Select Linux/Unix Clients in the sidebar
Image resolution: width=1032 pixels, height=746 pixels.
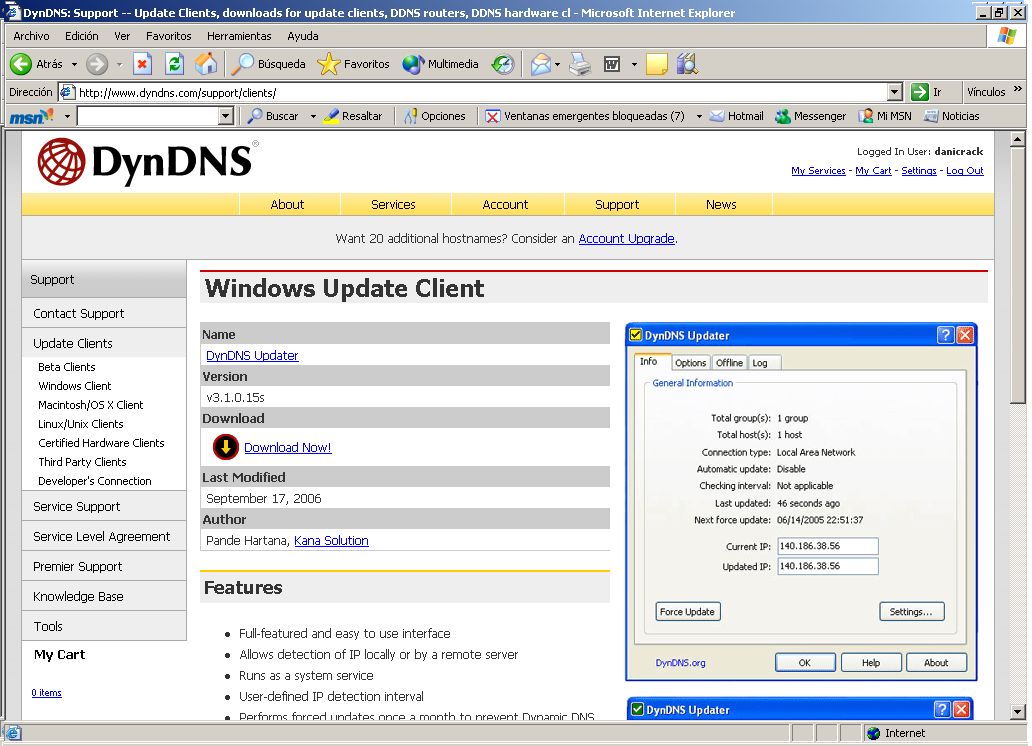pyautogui.click(x=81, y=424)
